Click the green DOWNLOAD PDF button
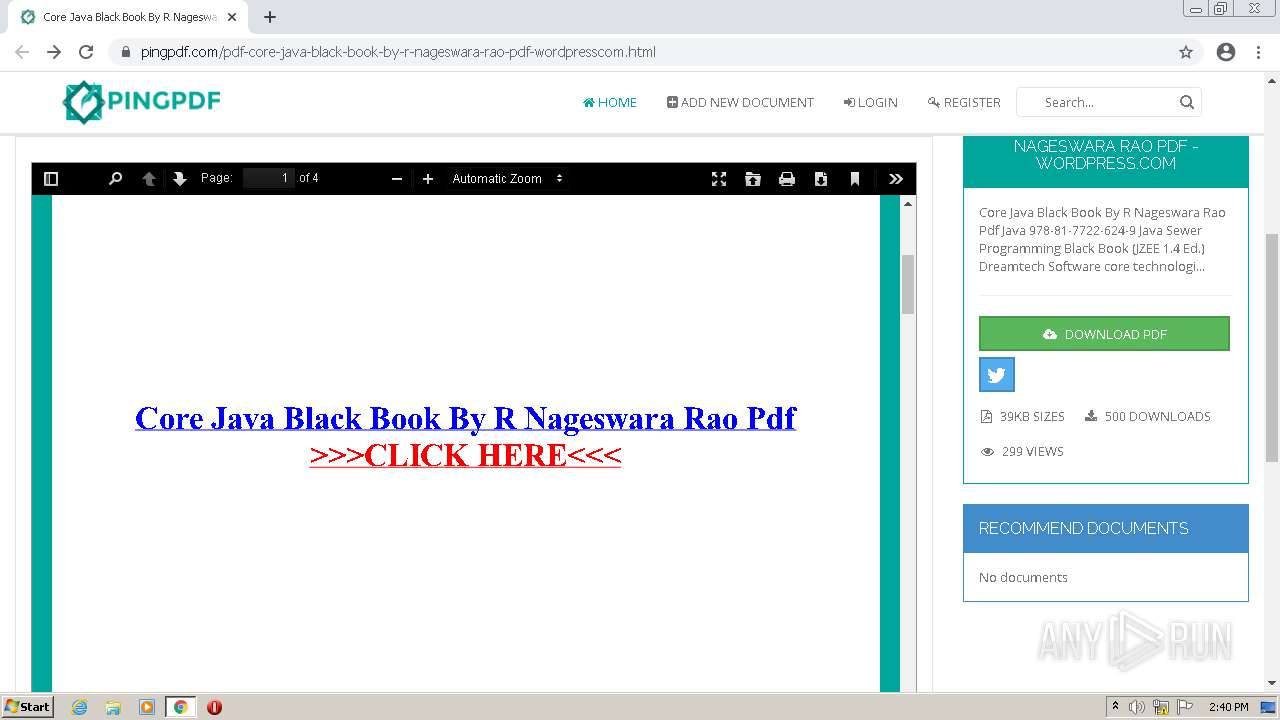This screenshot has height=720, width=1280. [x=1104, y=334]
